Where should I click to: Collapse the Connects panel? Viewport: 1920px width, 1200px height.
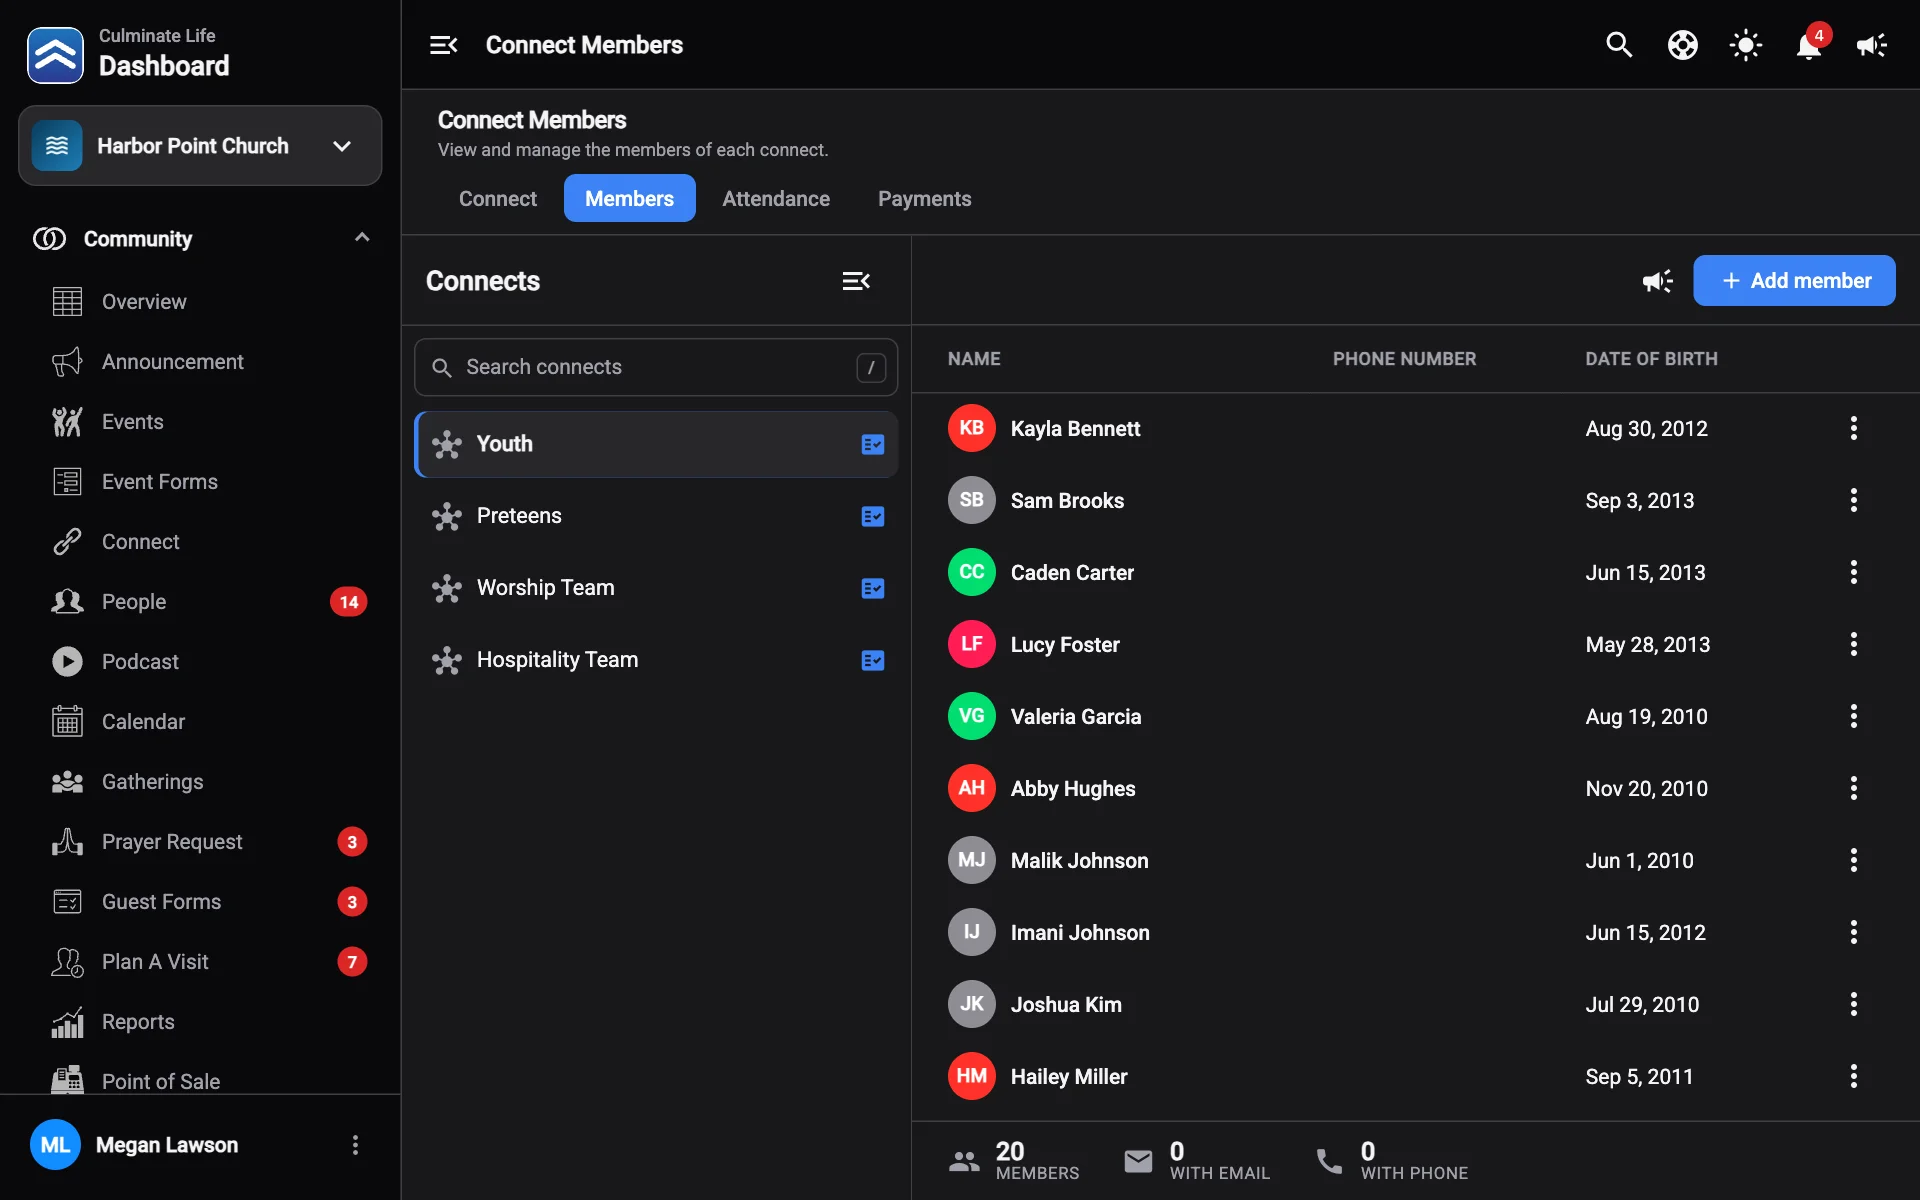click(x=856, y=281)
